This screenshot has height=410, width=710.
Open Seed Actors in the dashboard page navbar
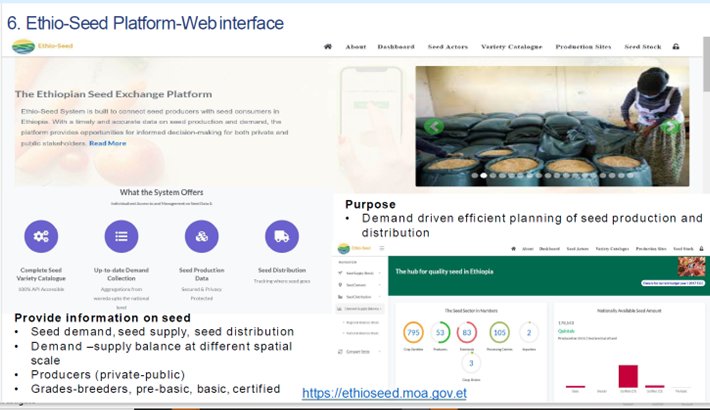(x=577, y=249)
